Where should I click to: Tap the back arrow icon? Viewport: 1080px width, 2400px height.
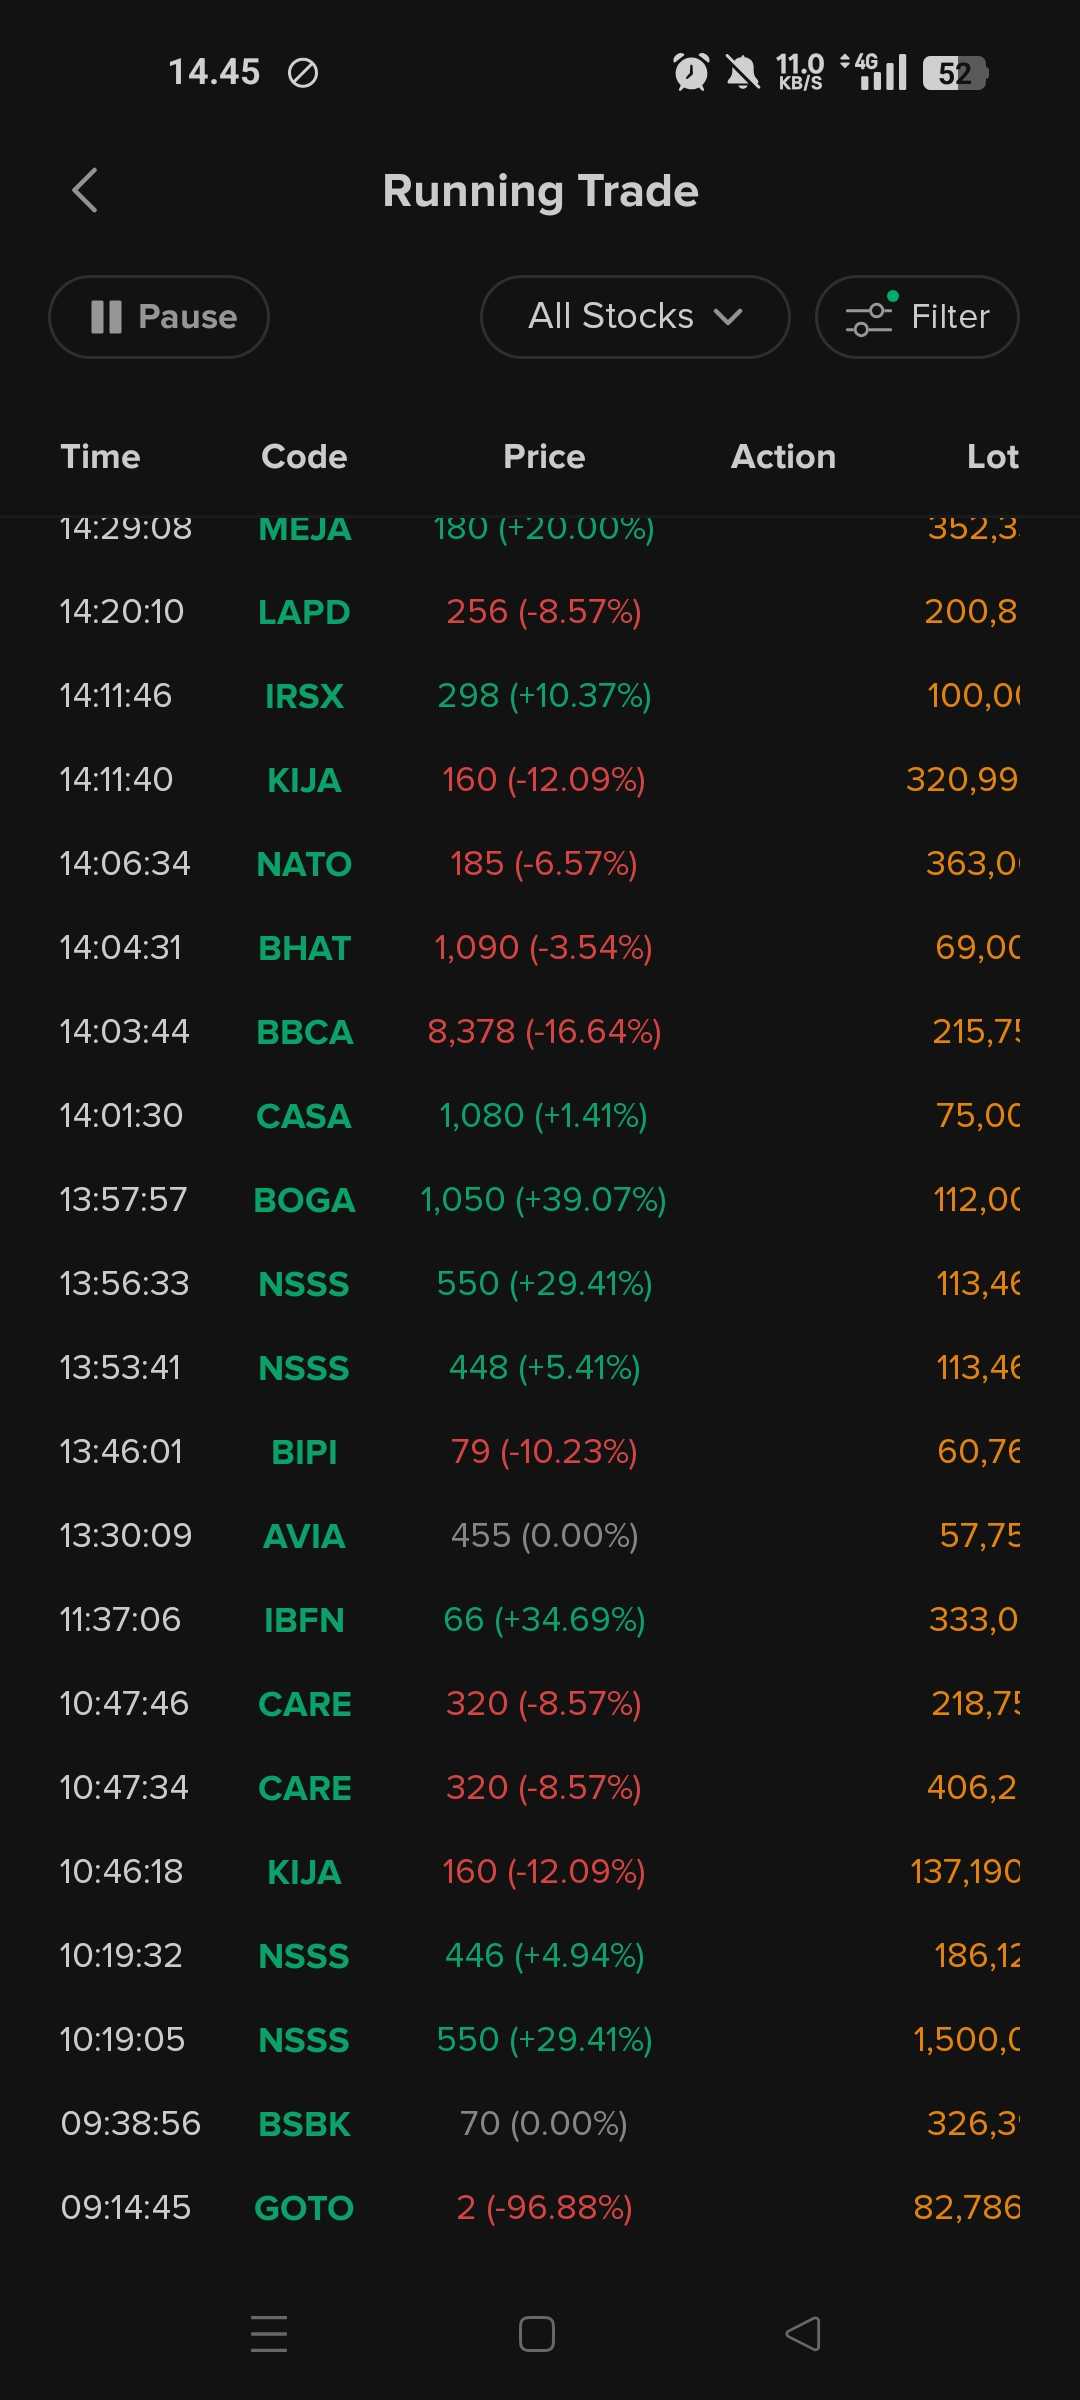pos(85,190)
